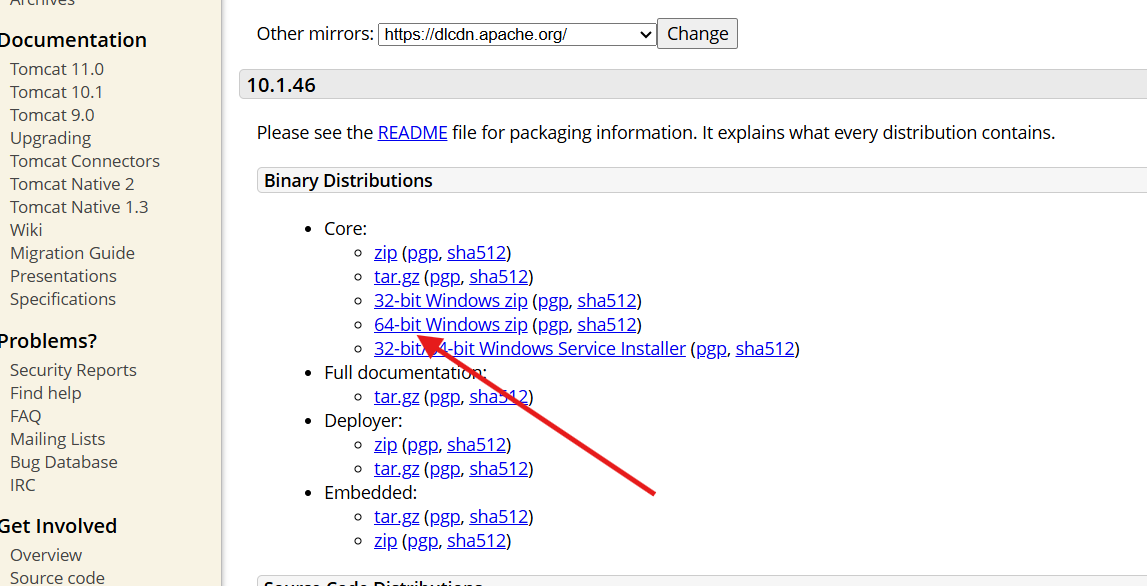Open pgp signature for Embedded zip
The height and width of the screenshot is (586, 1147).
pyautogui.click(x=423, y=541)
